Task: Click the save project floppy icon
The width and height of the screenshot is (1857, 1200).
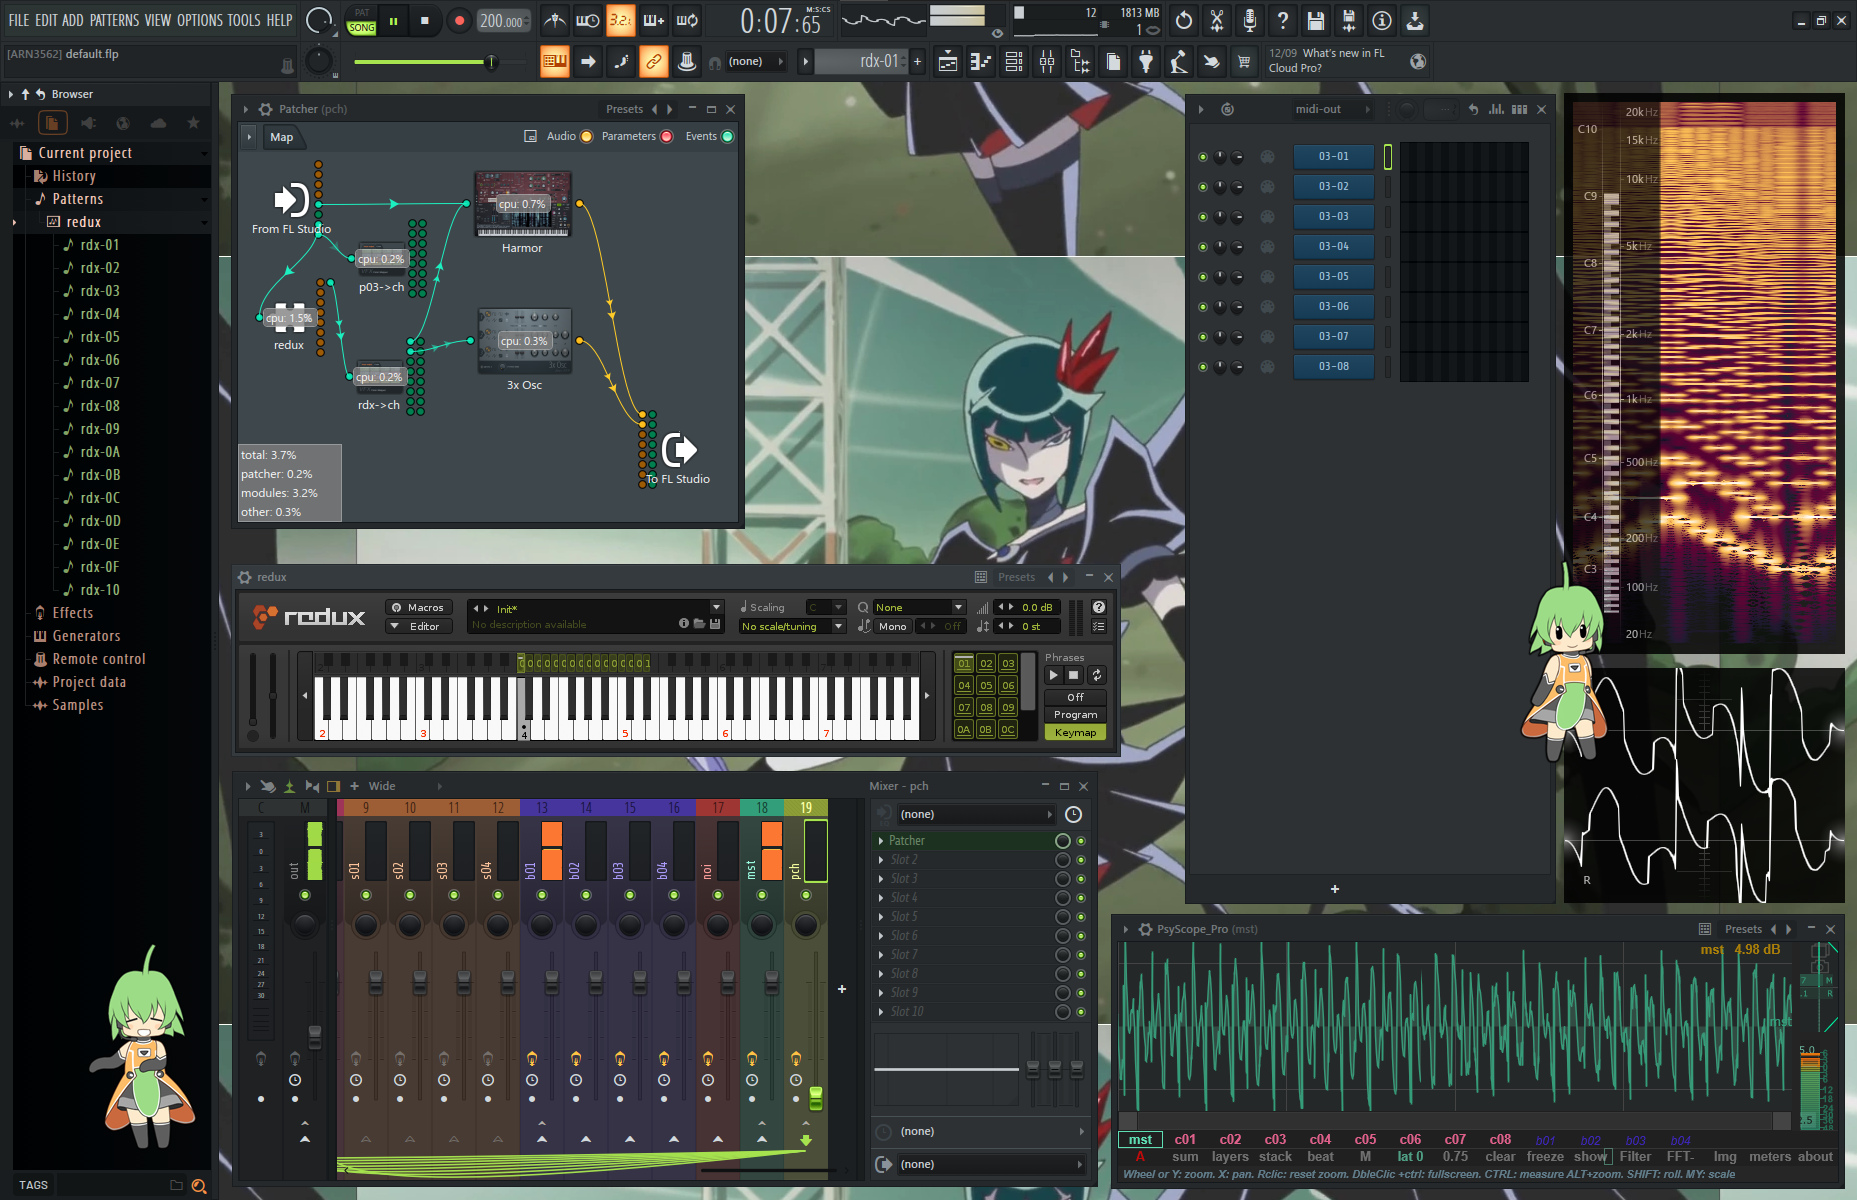Action: coord(1315,20)
